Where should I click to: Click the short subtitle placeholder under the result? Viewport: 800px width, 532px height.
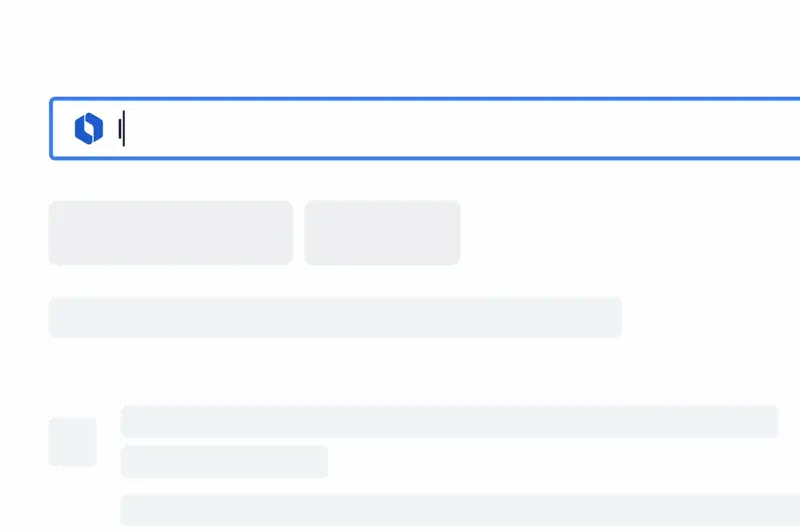[224, 462]
